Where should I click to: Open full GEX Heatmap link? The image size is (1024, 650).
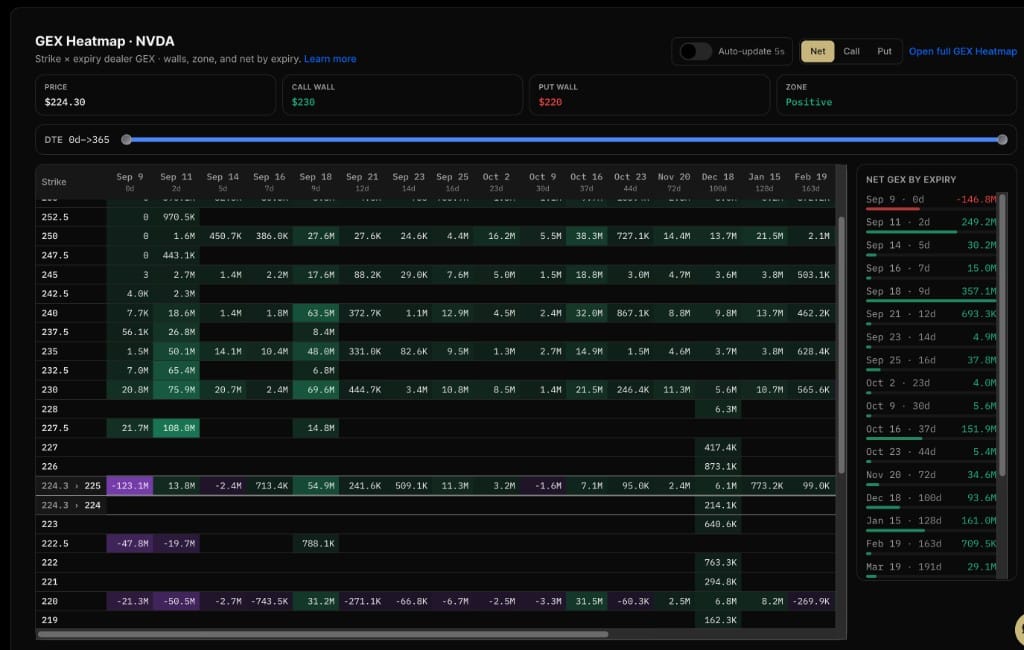(963, 51)
